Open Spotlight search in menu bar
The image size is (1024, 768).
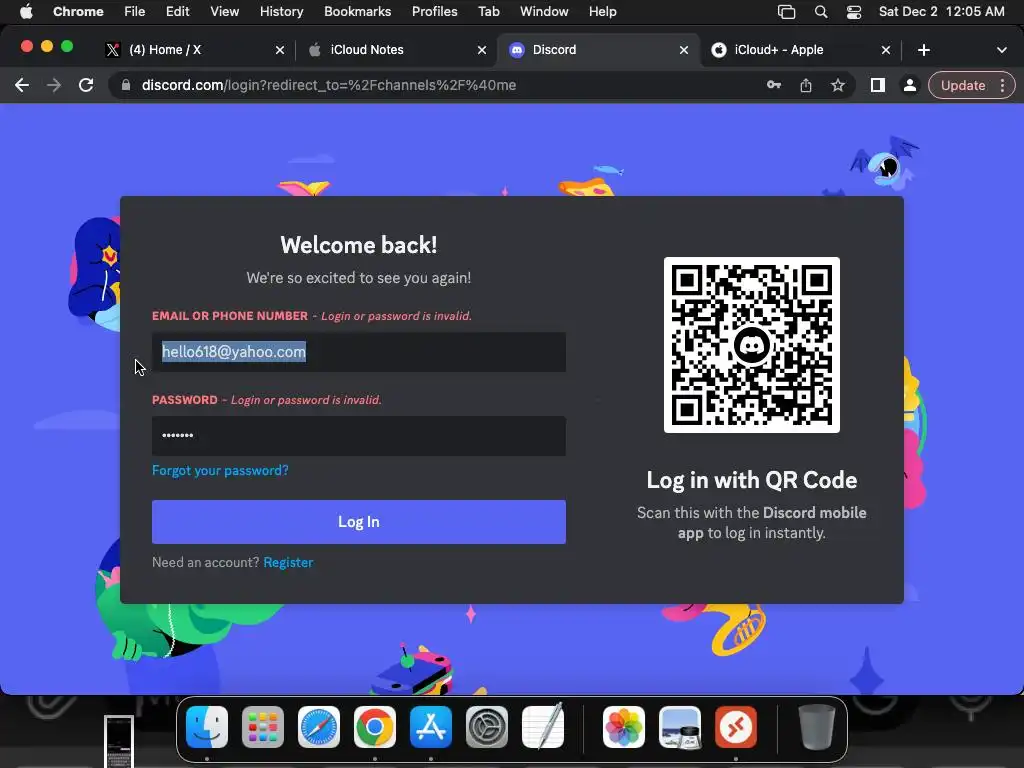821,12
